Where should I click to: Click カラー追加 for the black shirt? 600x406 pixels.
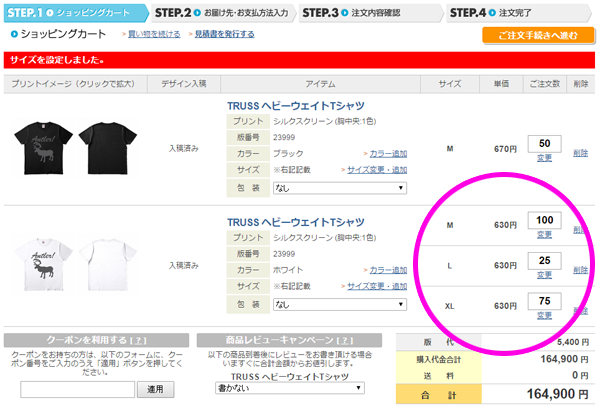pos(388,154)
